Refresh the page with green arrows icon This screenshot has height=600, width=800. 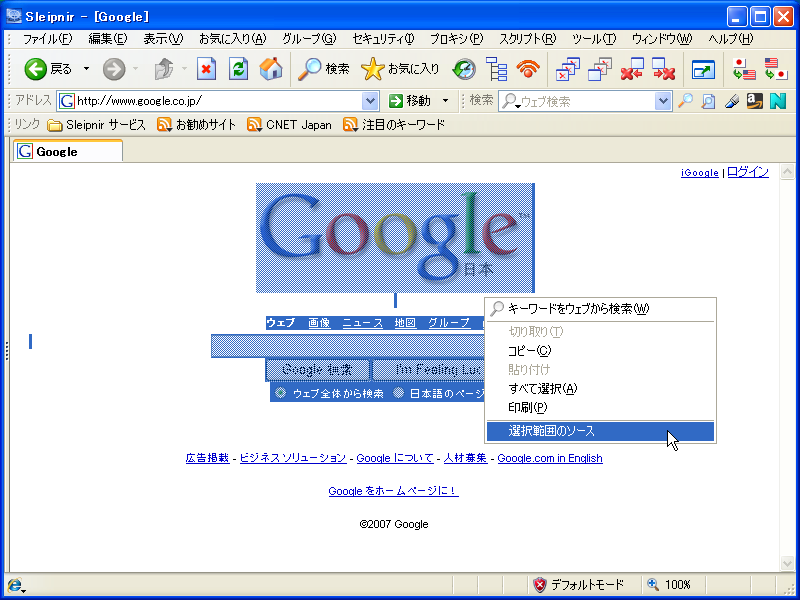(x=238, y=69)
